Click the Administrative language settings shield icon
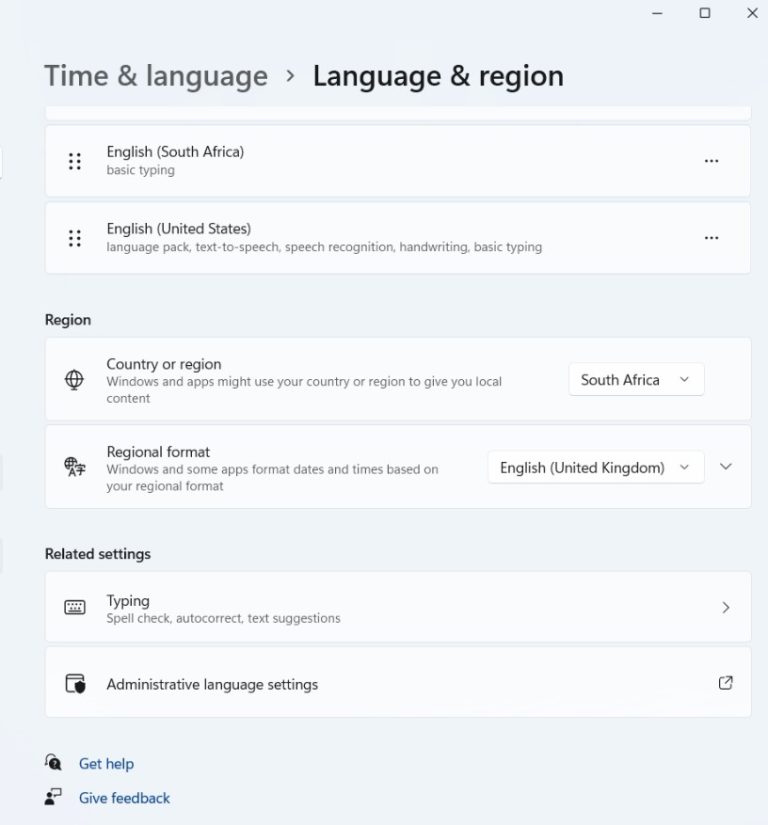 pos(75,683)
